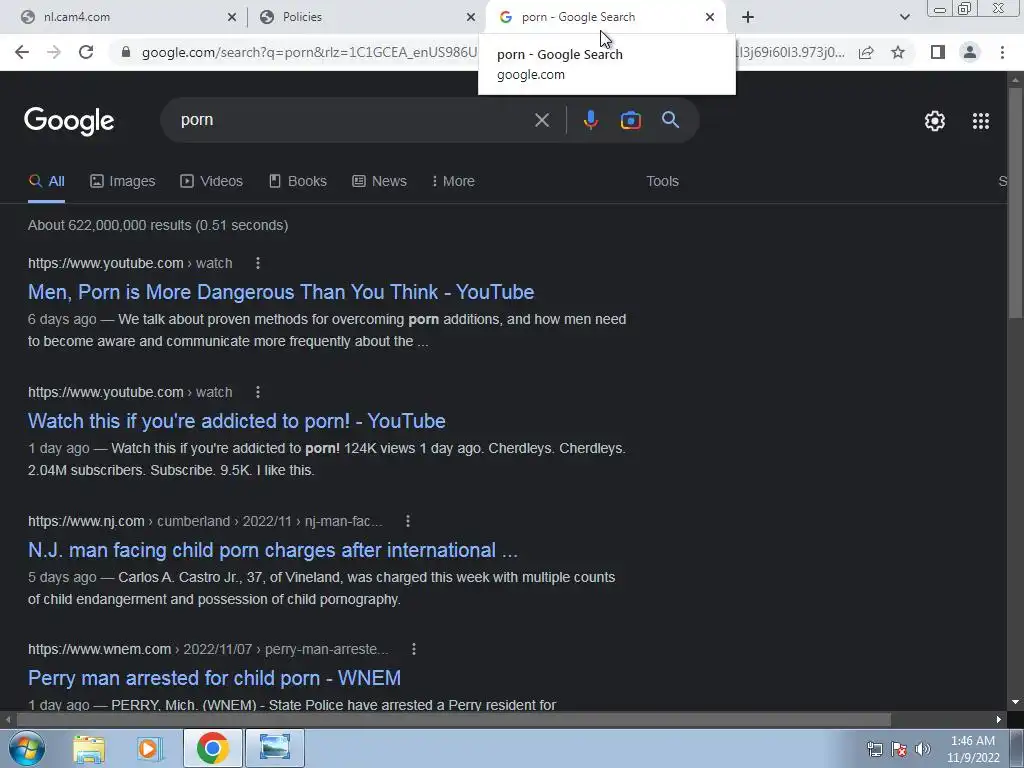The width and height of the screenshot is (1024, 768).
Task: Start voice search with the microphone icon
Action: 590,120
